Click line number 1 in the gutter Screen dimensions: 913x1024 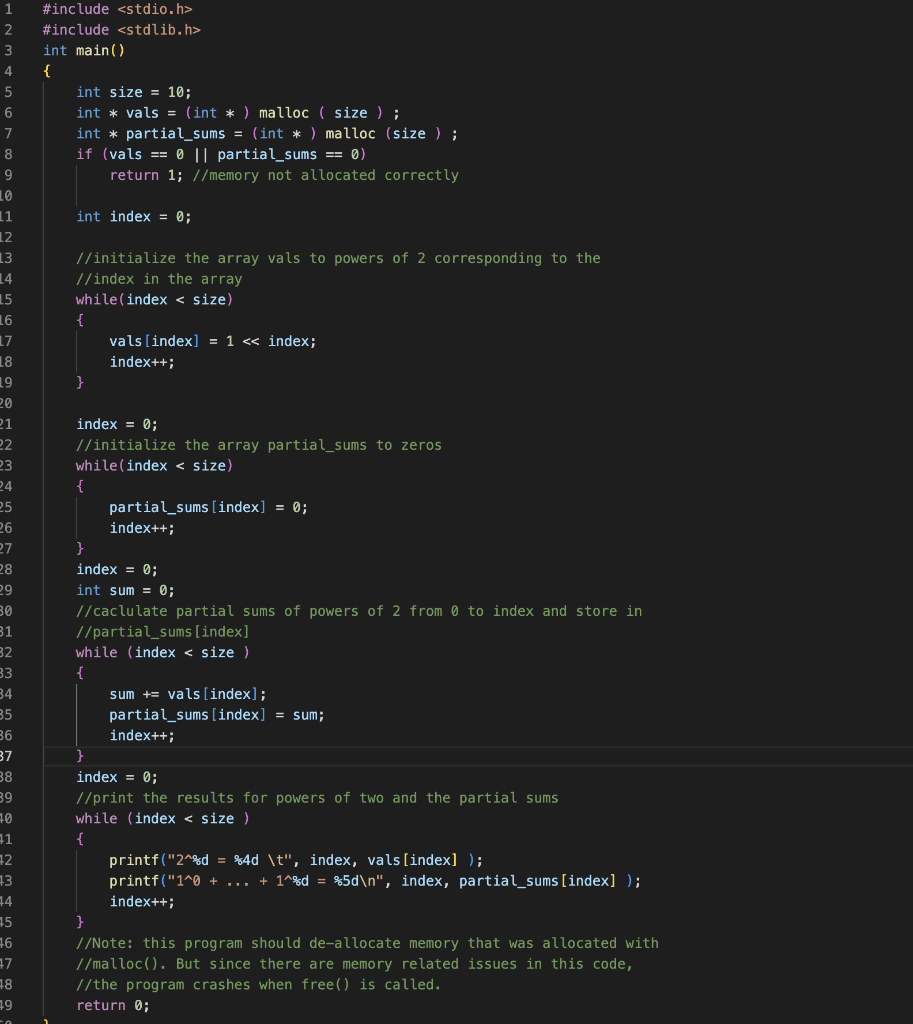point(8,9)
